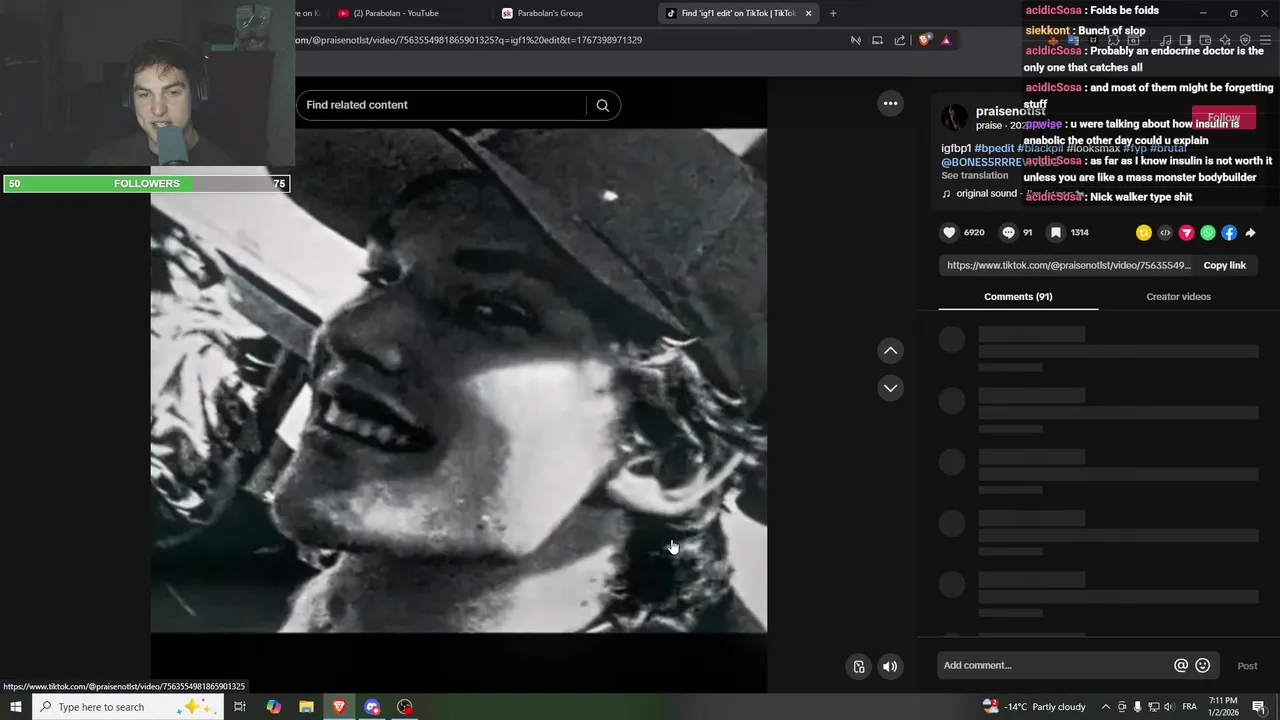This screenshot has width=1280, height=720.
Task: Open the weather widget showing -14°C
Action: click(1034, 707)
